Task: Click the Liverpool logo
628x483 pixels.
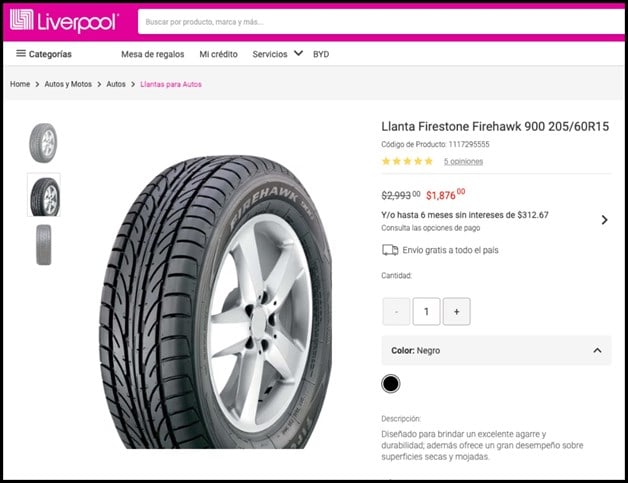Action: tap(64, 20)
